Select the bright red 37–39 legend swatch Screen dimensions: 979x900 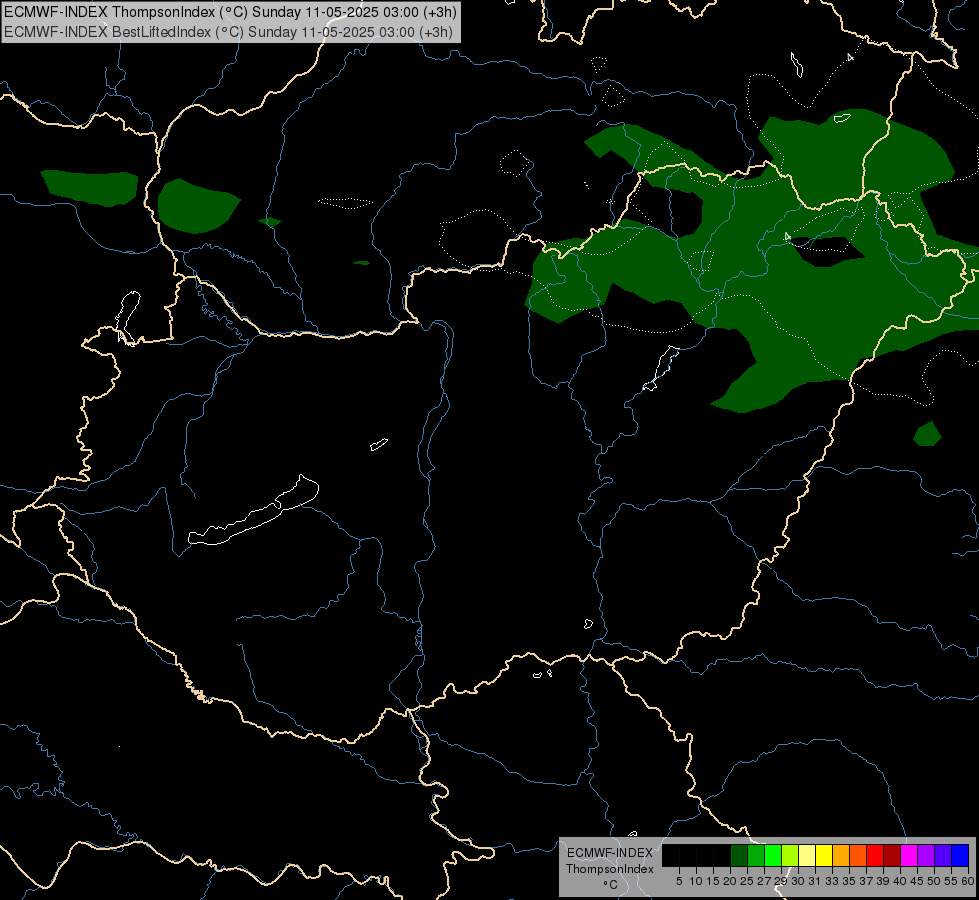pyautogui.click(x=875, y=855)
